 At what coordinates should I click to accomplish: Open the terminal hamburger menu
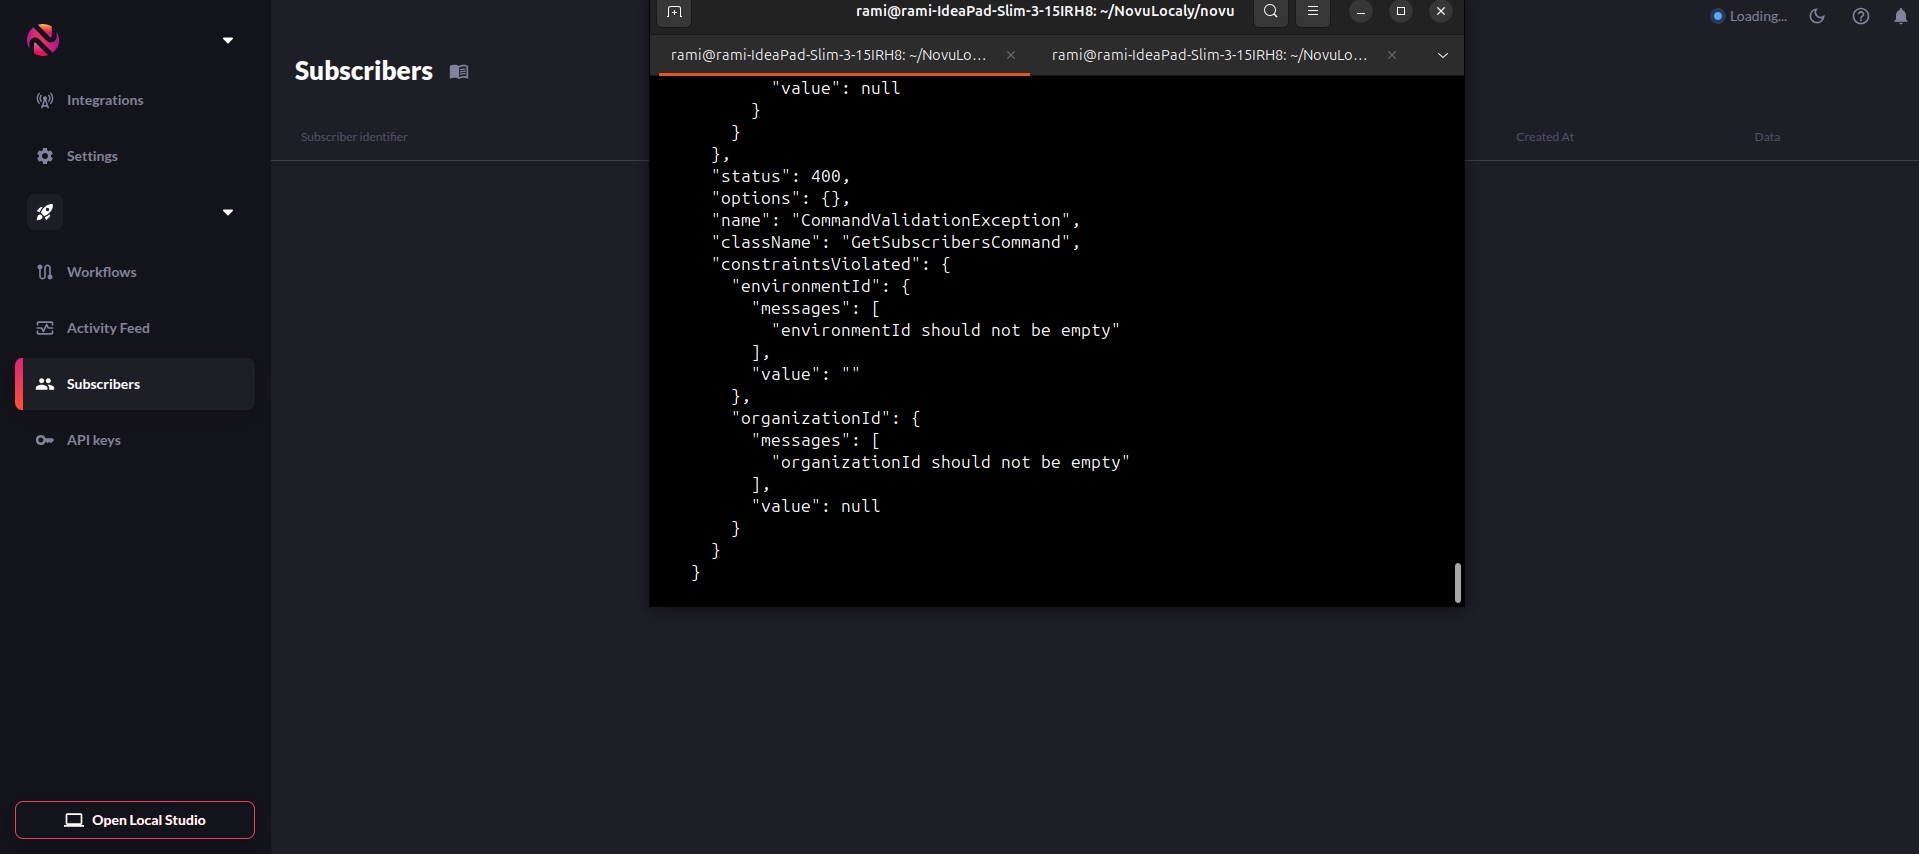[1313, 12]
